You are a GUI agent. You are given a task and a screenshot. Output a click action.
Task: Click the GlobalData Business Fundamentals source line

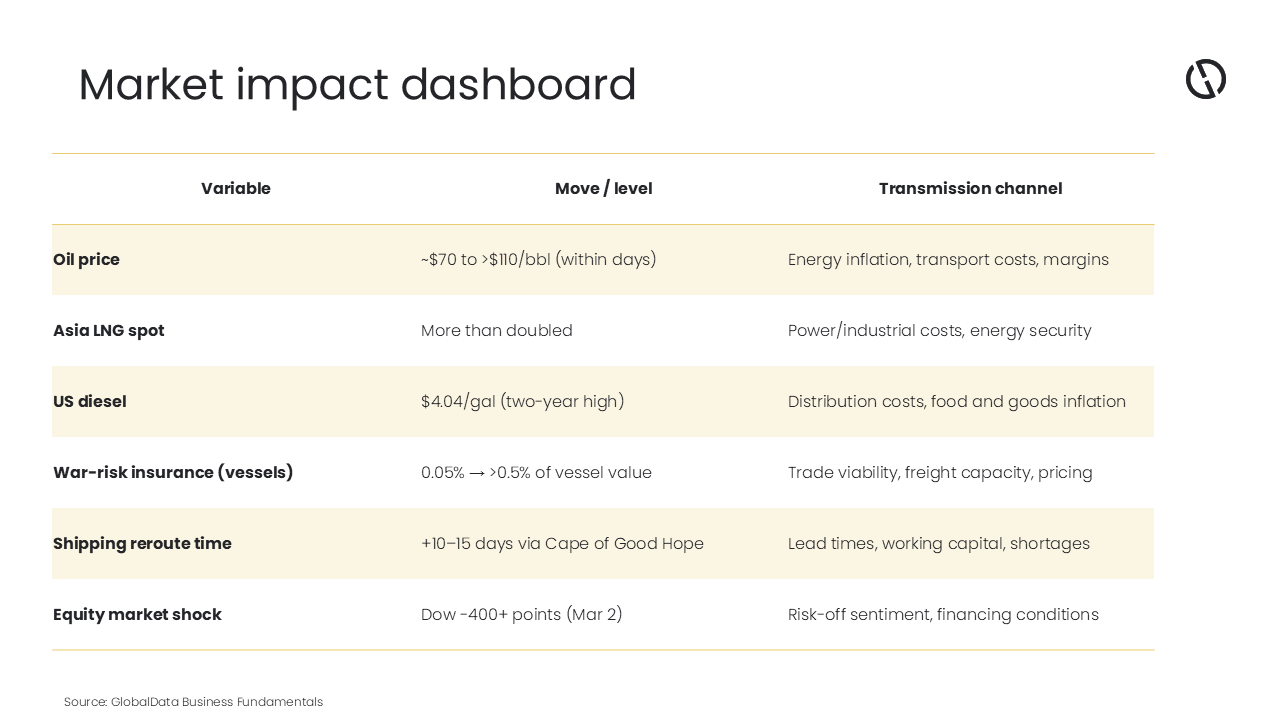193,702
